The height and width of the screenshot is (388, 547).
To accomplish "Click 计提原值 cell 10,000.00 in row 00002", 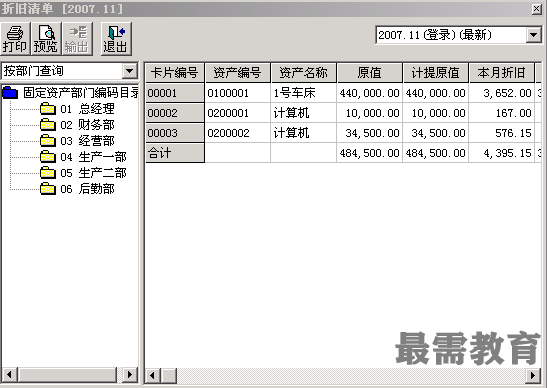I will (x=435, y=113).
